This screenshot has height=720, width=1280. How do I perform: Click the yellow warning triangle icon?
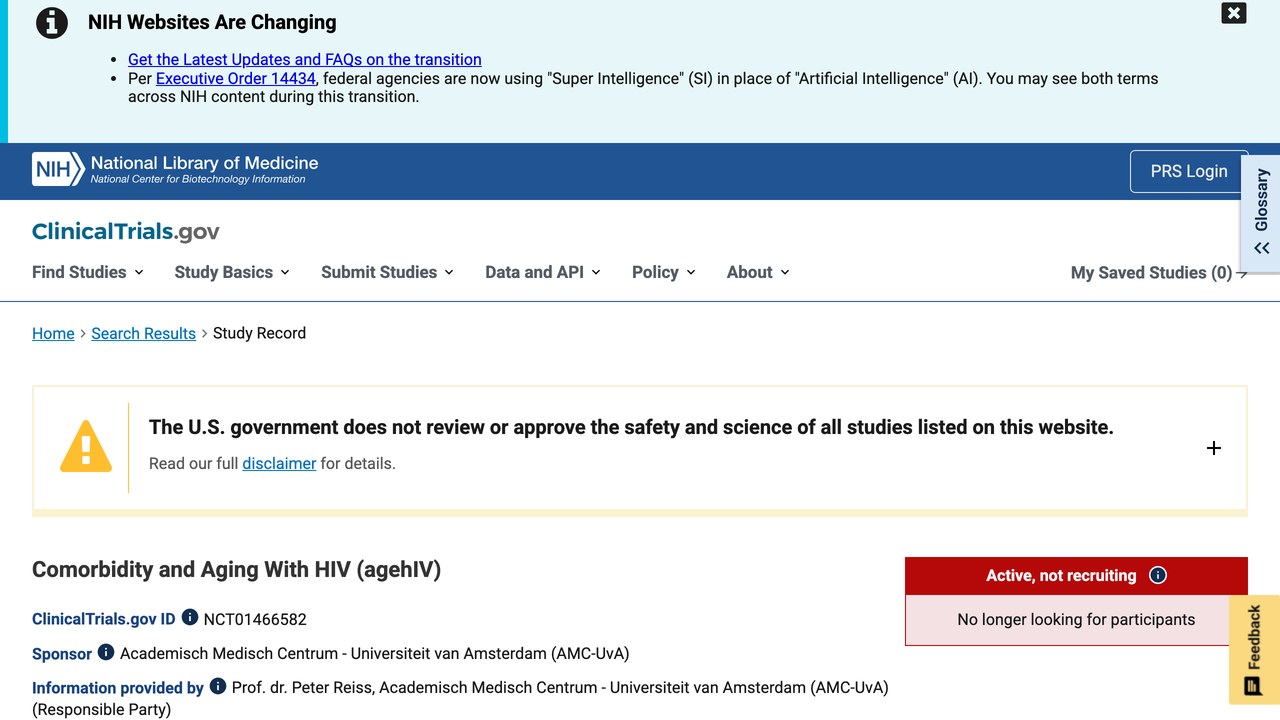pos(86,446)
